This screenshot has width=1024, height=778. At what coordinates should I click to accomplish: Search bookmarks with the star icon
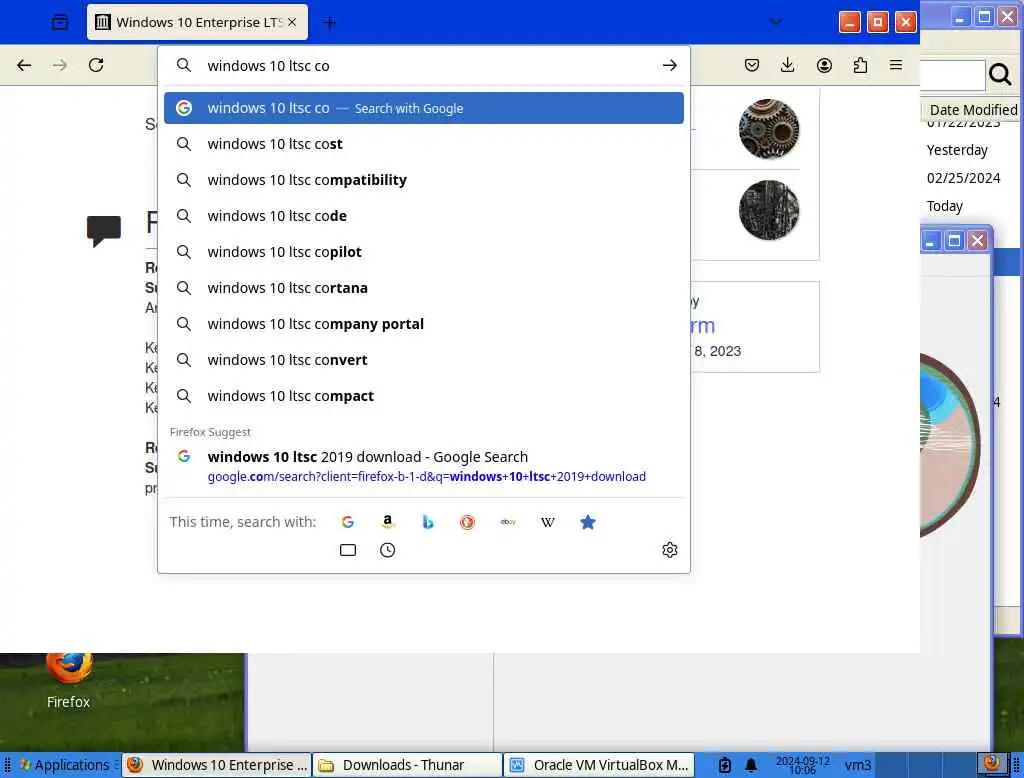tap(588, 522)
